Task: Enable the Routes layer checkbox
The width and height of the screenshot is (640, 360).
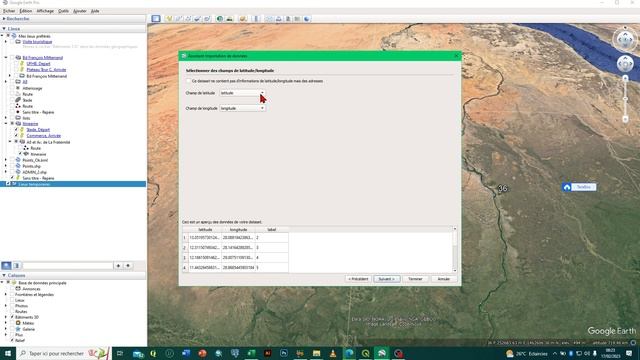Action: (12, 311)
